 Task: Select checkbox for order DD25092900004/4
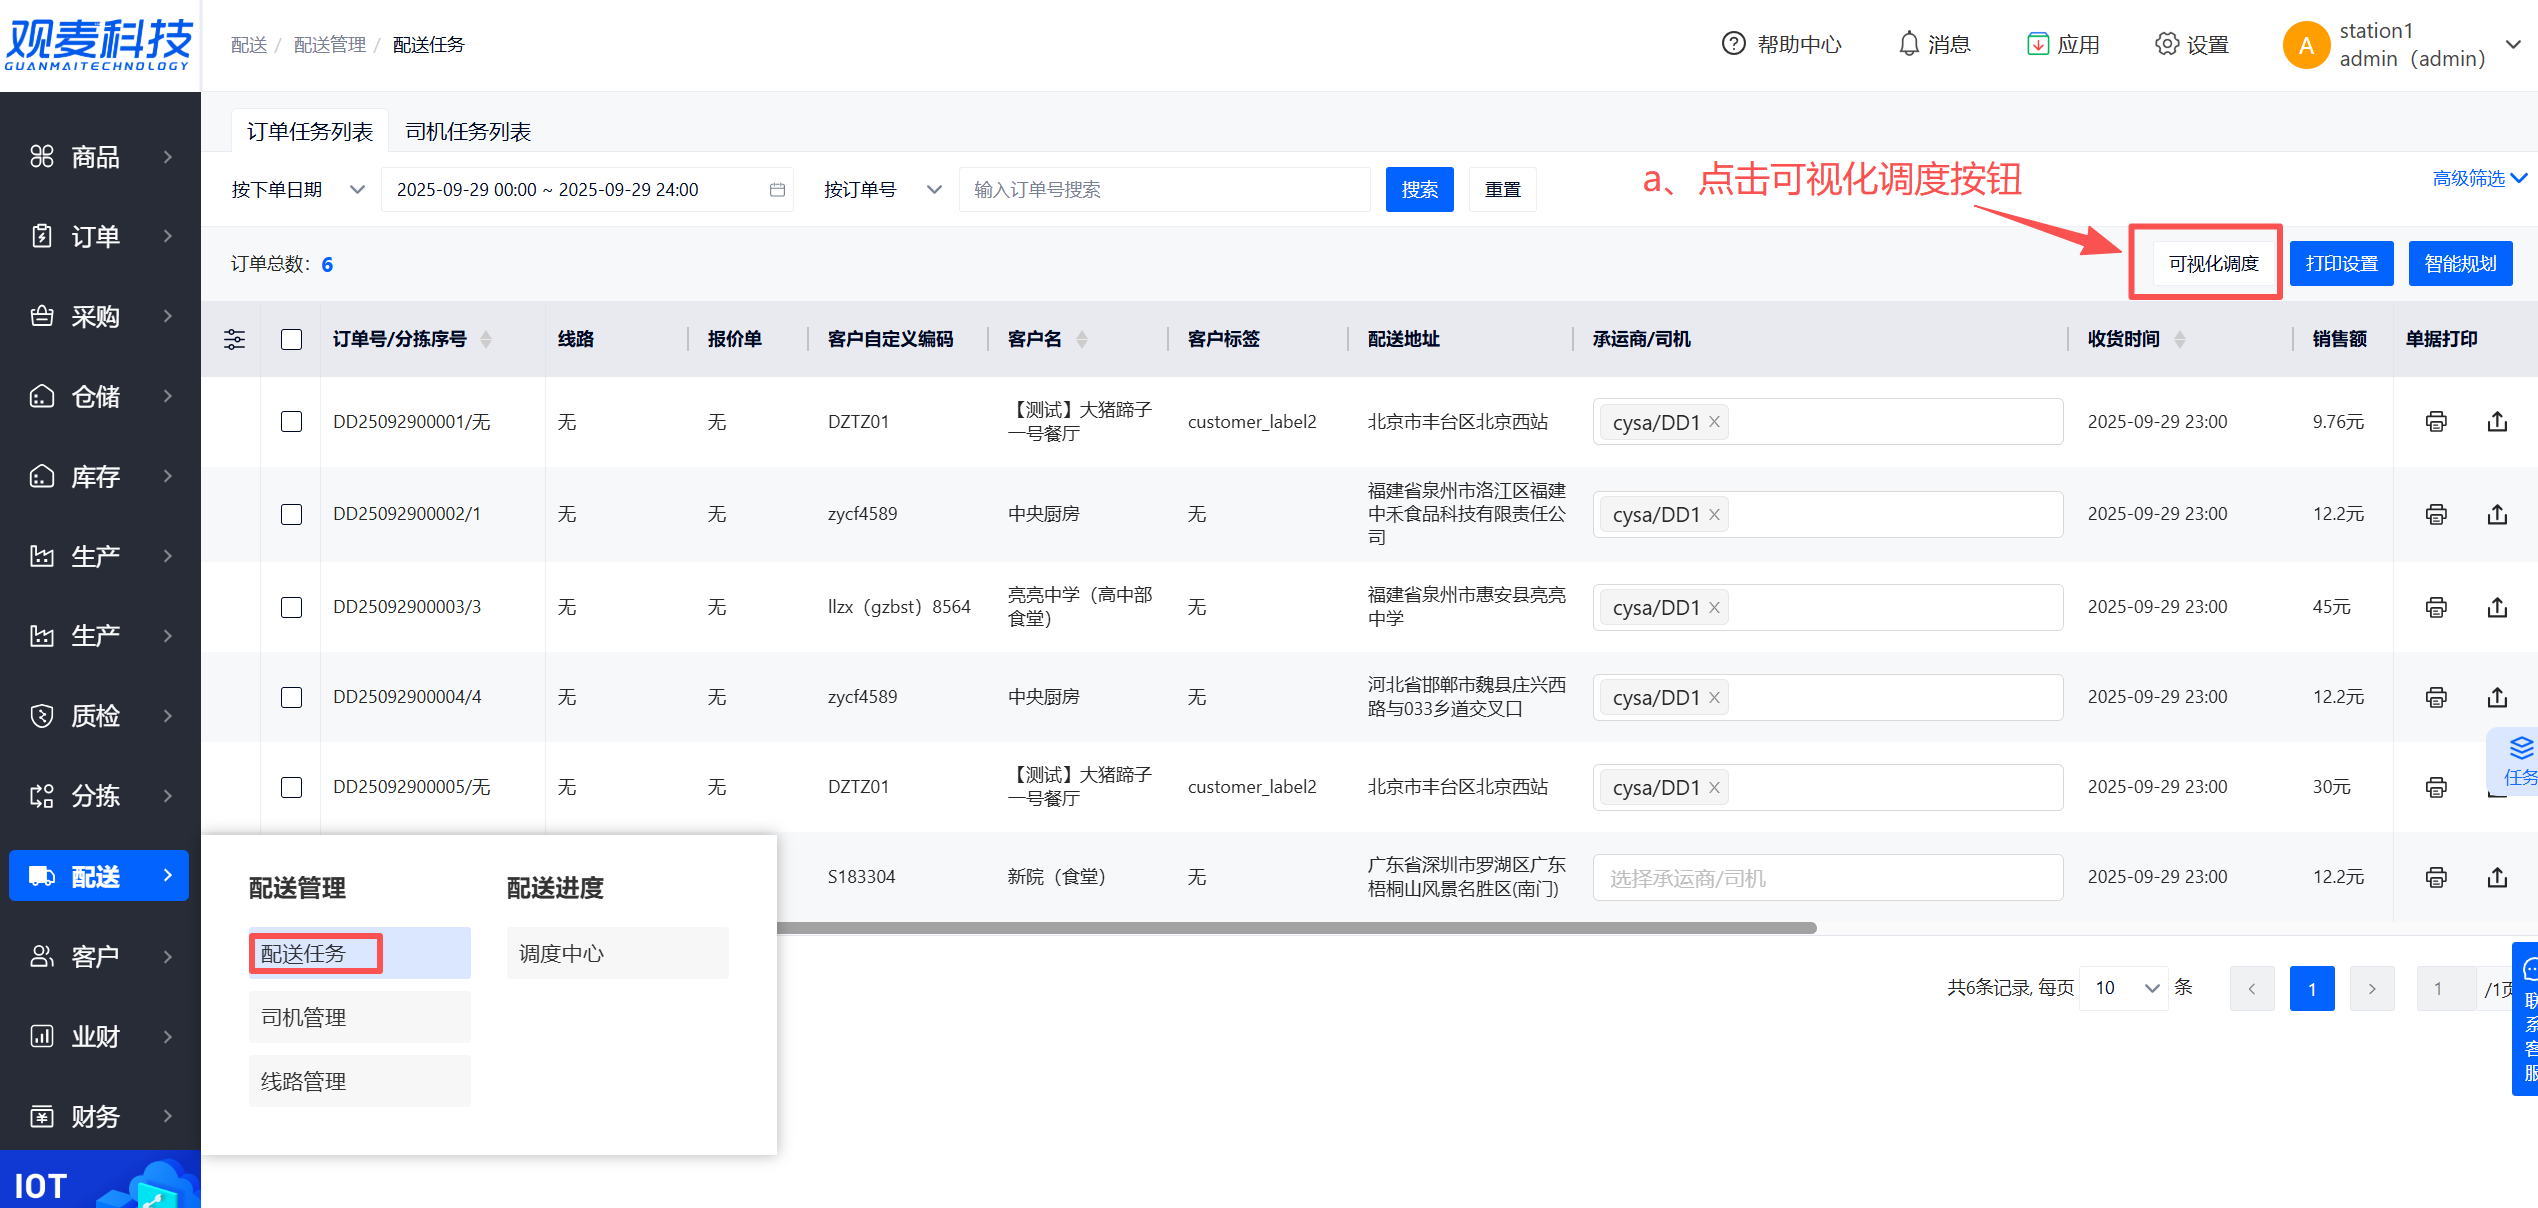pos(291,697)
